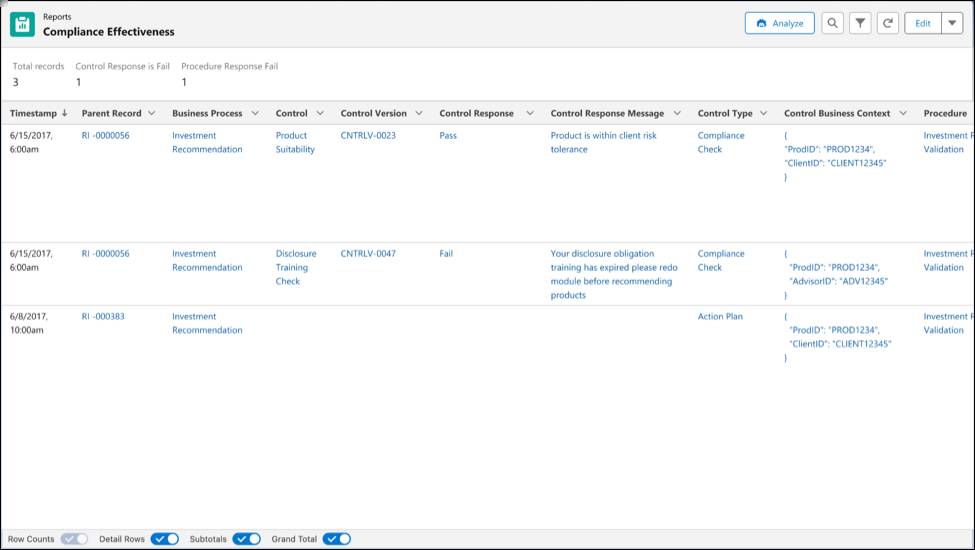The image size is (975, 550).
Task: Click the Disclosure Training Check control link
Action: pos(296,267)
